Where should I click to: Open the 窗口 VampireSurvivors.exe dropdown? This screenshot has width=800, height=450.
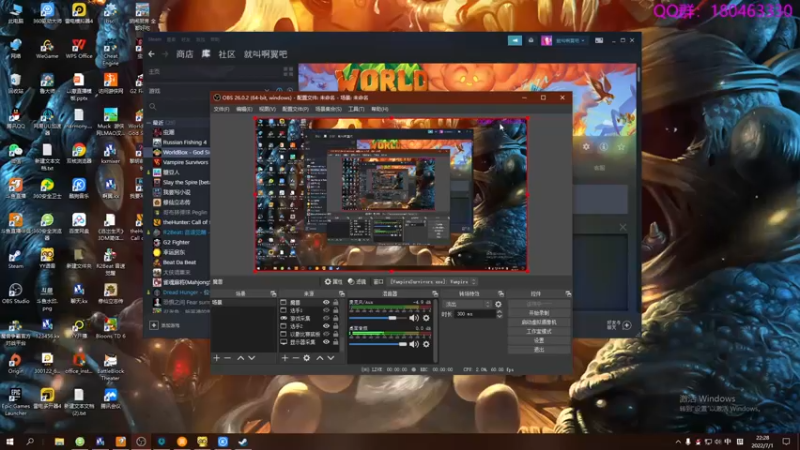pyautogui.click(x=433, y=282)
